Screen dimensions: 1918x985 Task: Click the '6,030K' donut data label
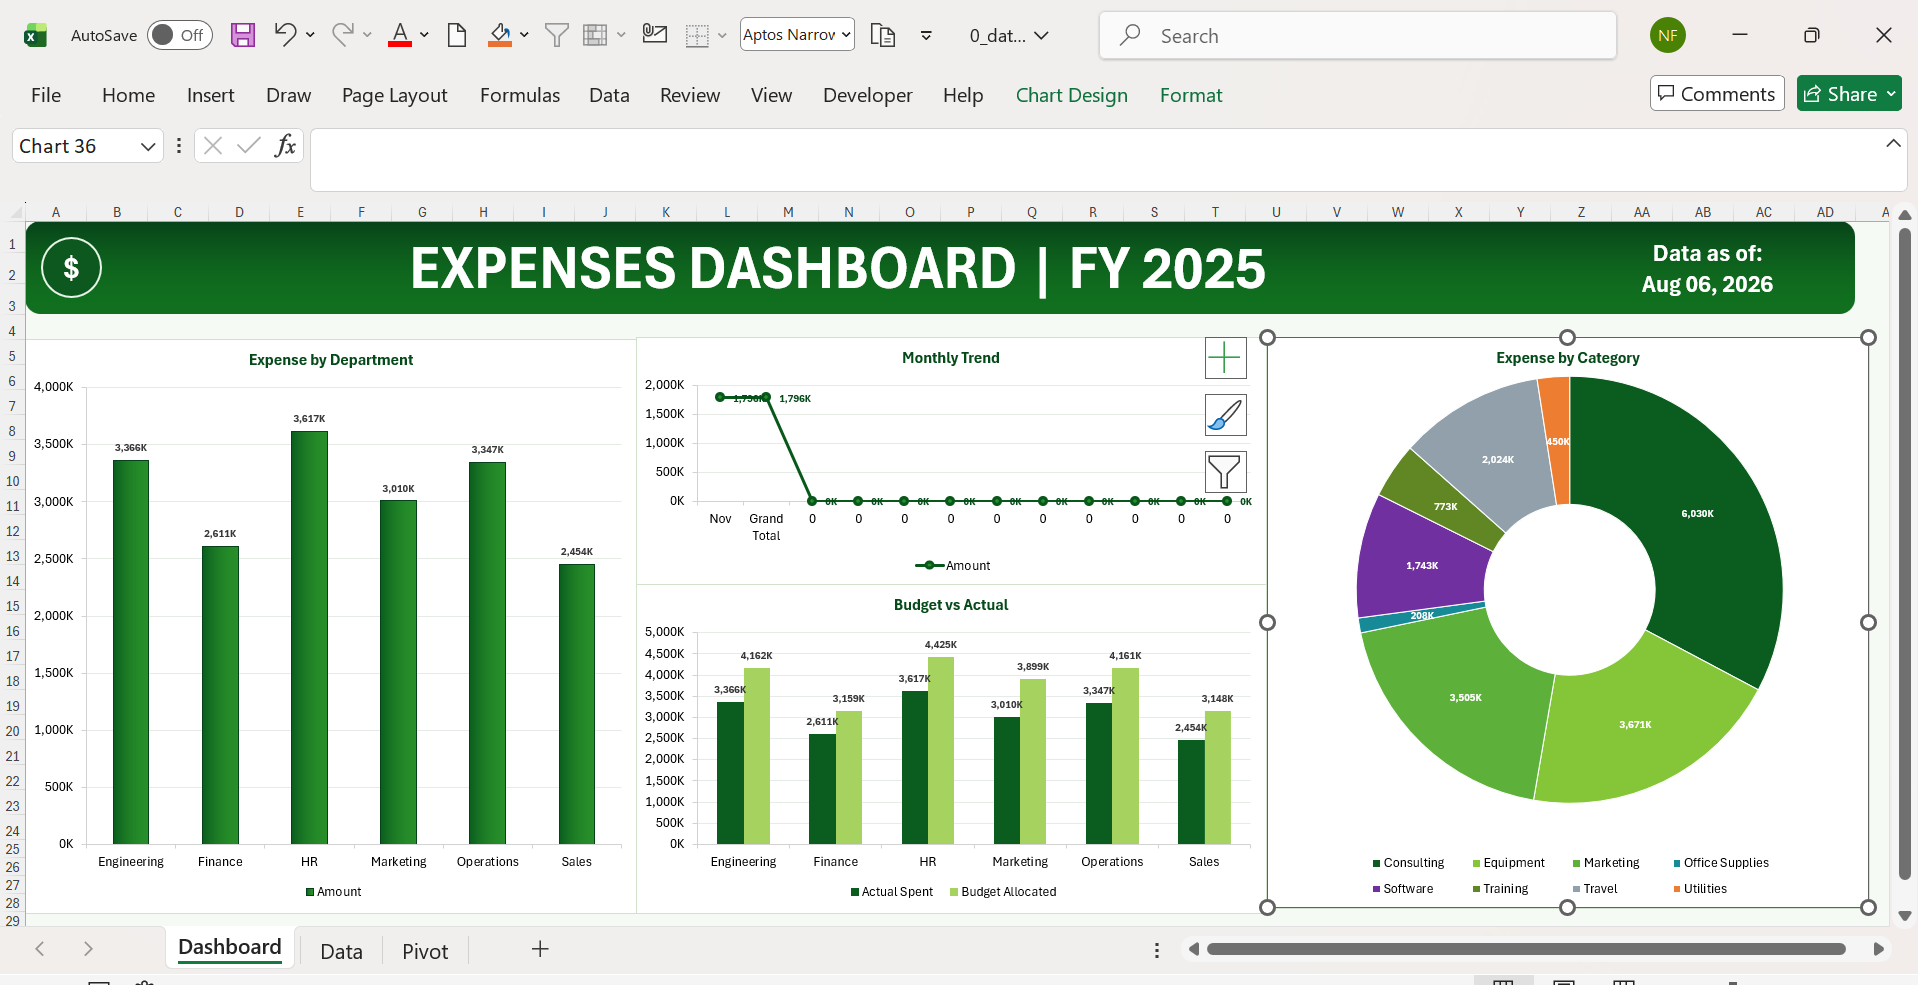[x=1698, y=514]
